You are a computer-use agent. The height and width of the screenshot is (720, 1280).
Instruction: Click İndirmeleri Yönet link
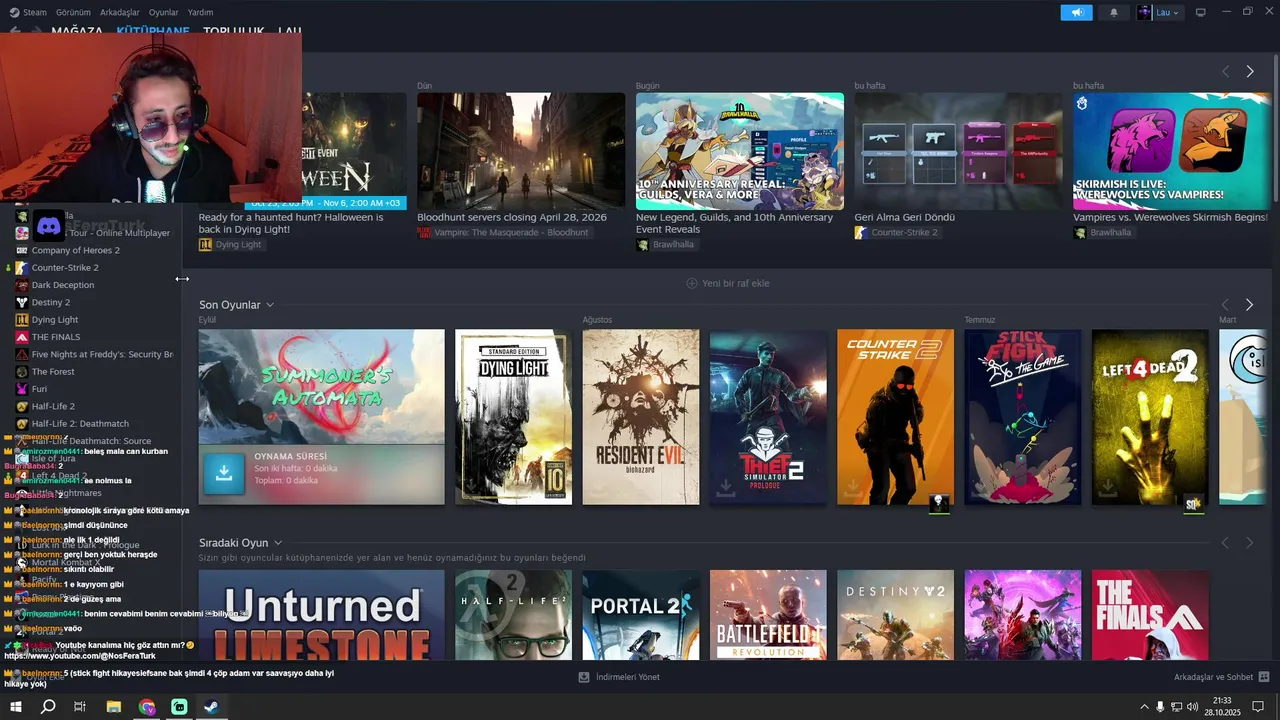click(x=627, y=677)
